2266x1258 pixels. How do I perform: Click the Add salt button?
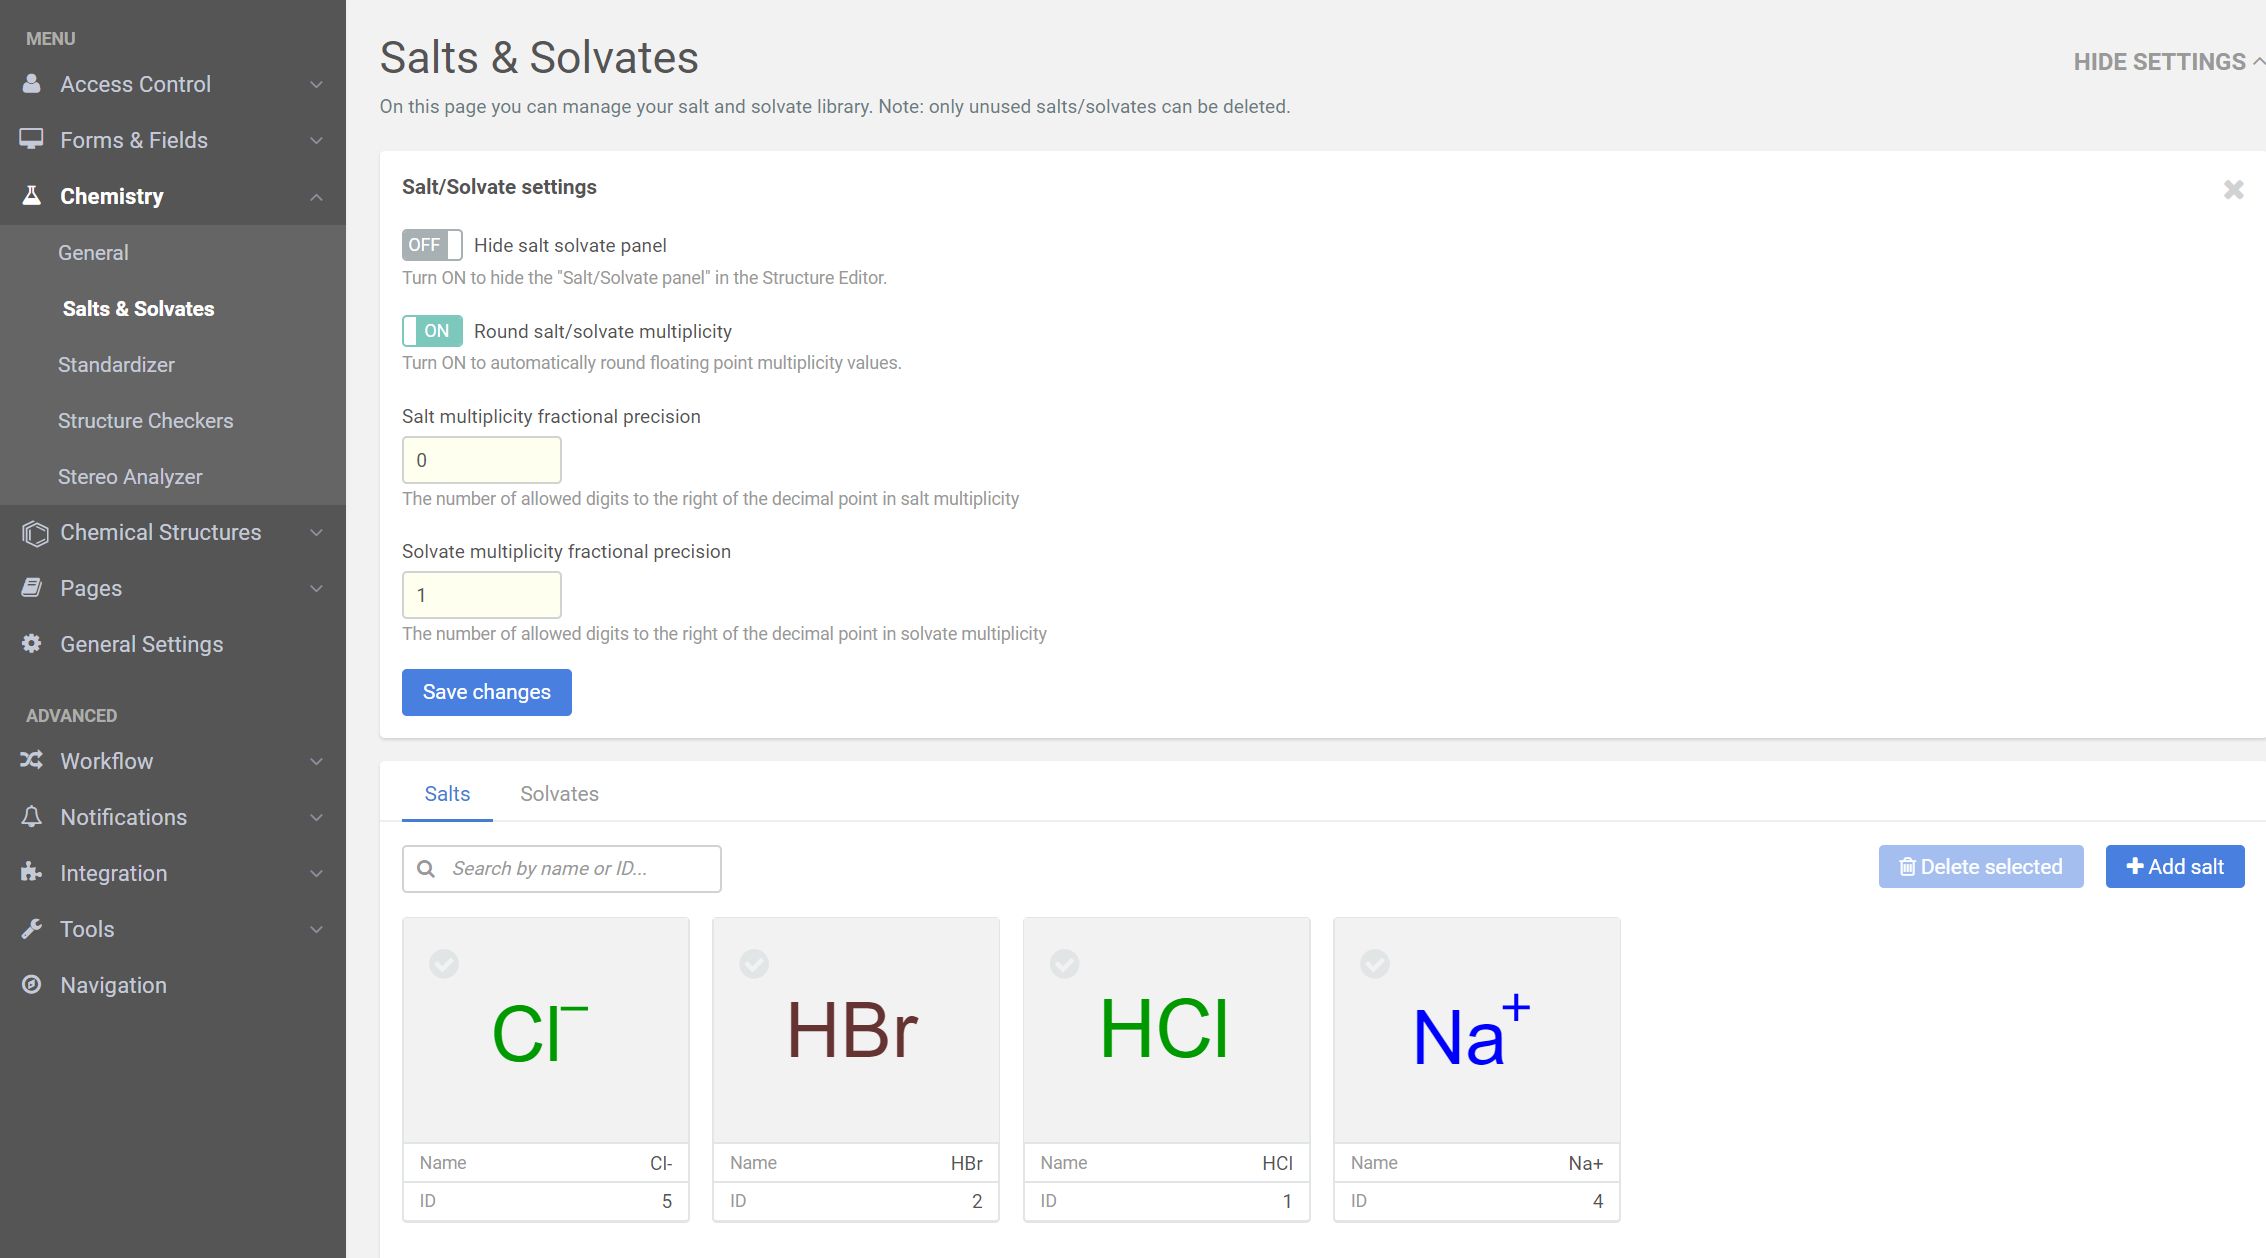[x=2174, y=867]
